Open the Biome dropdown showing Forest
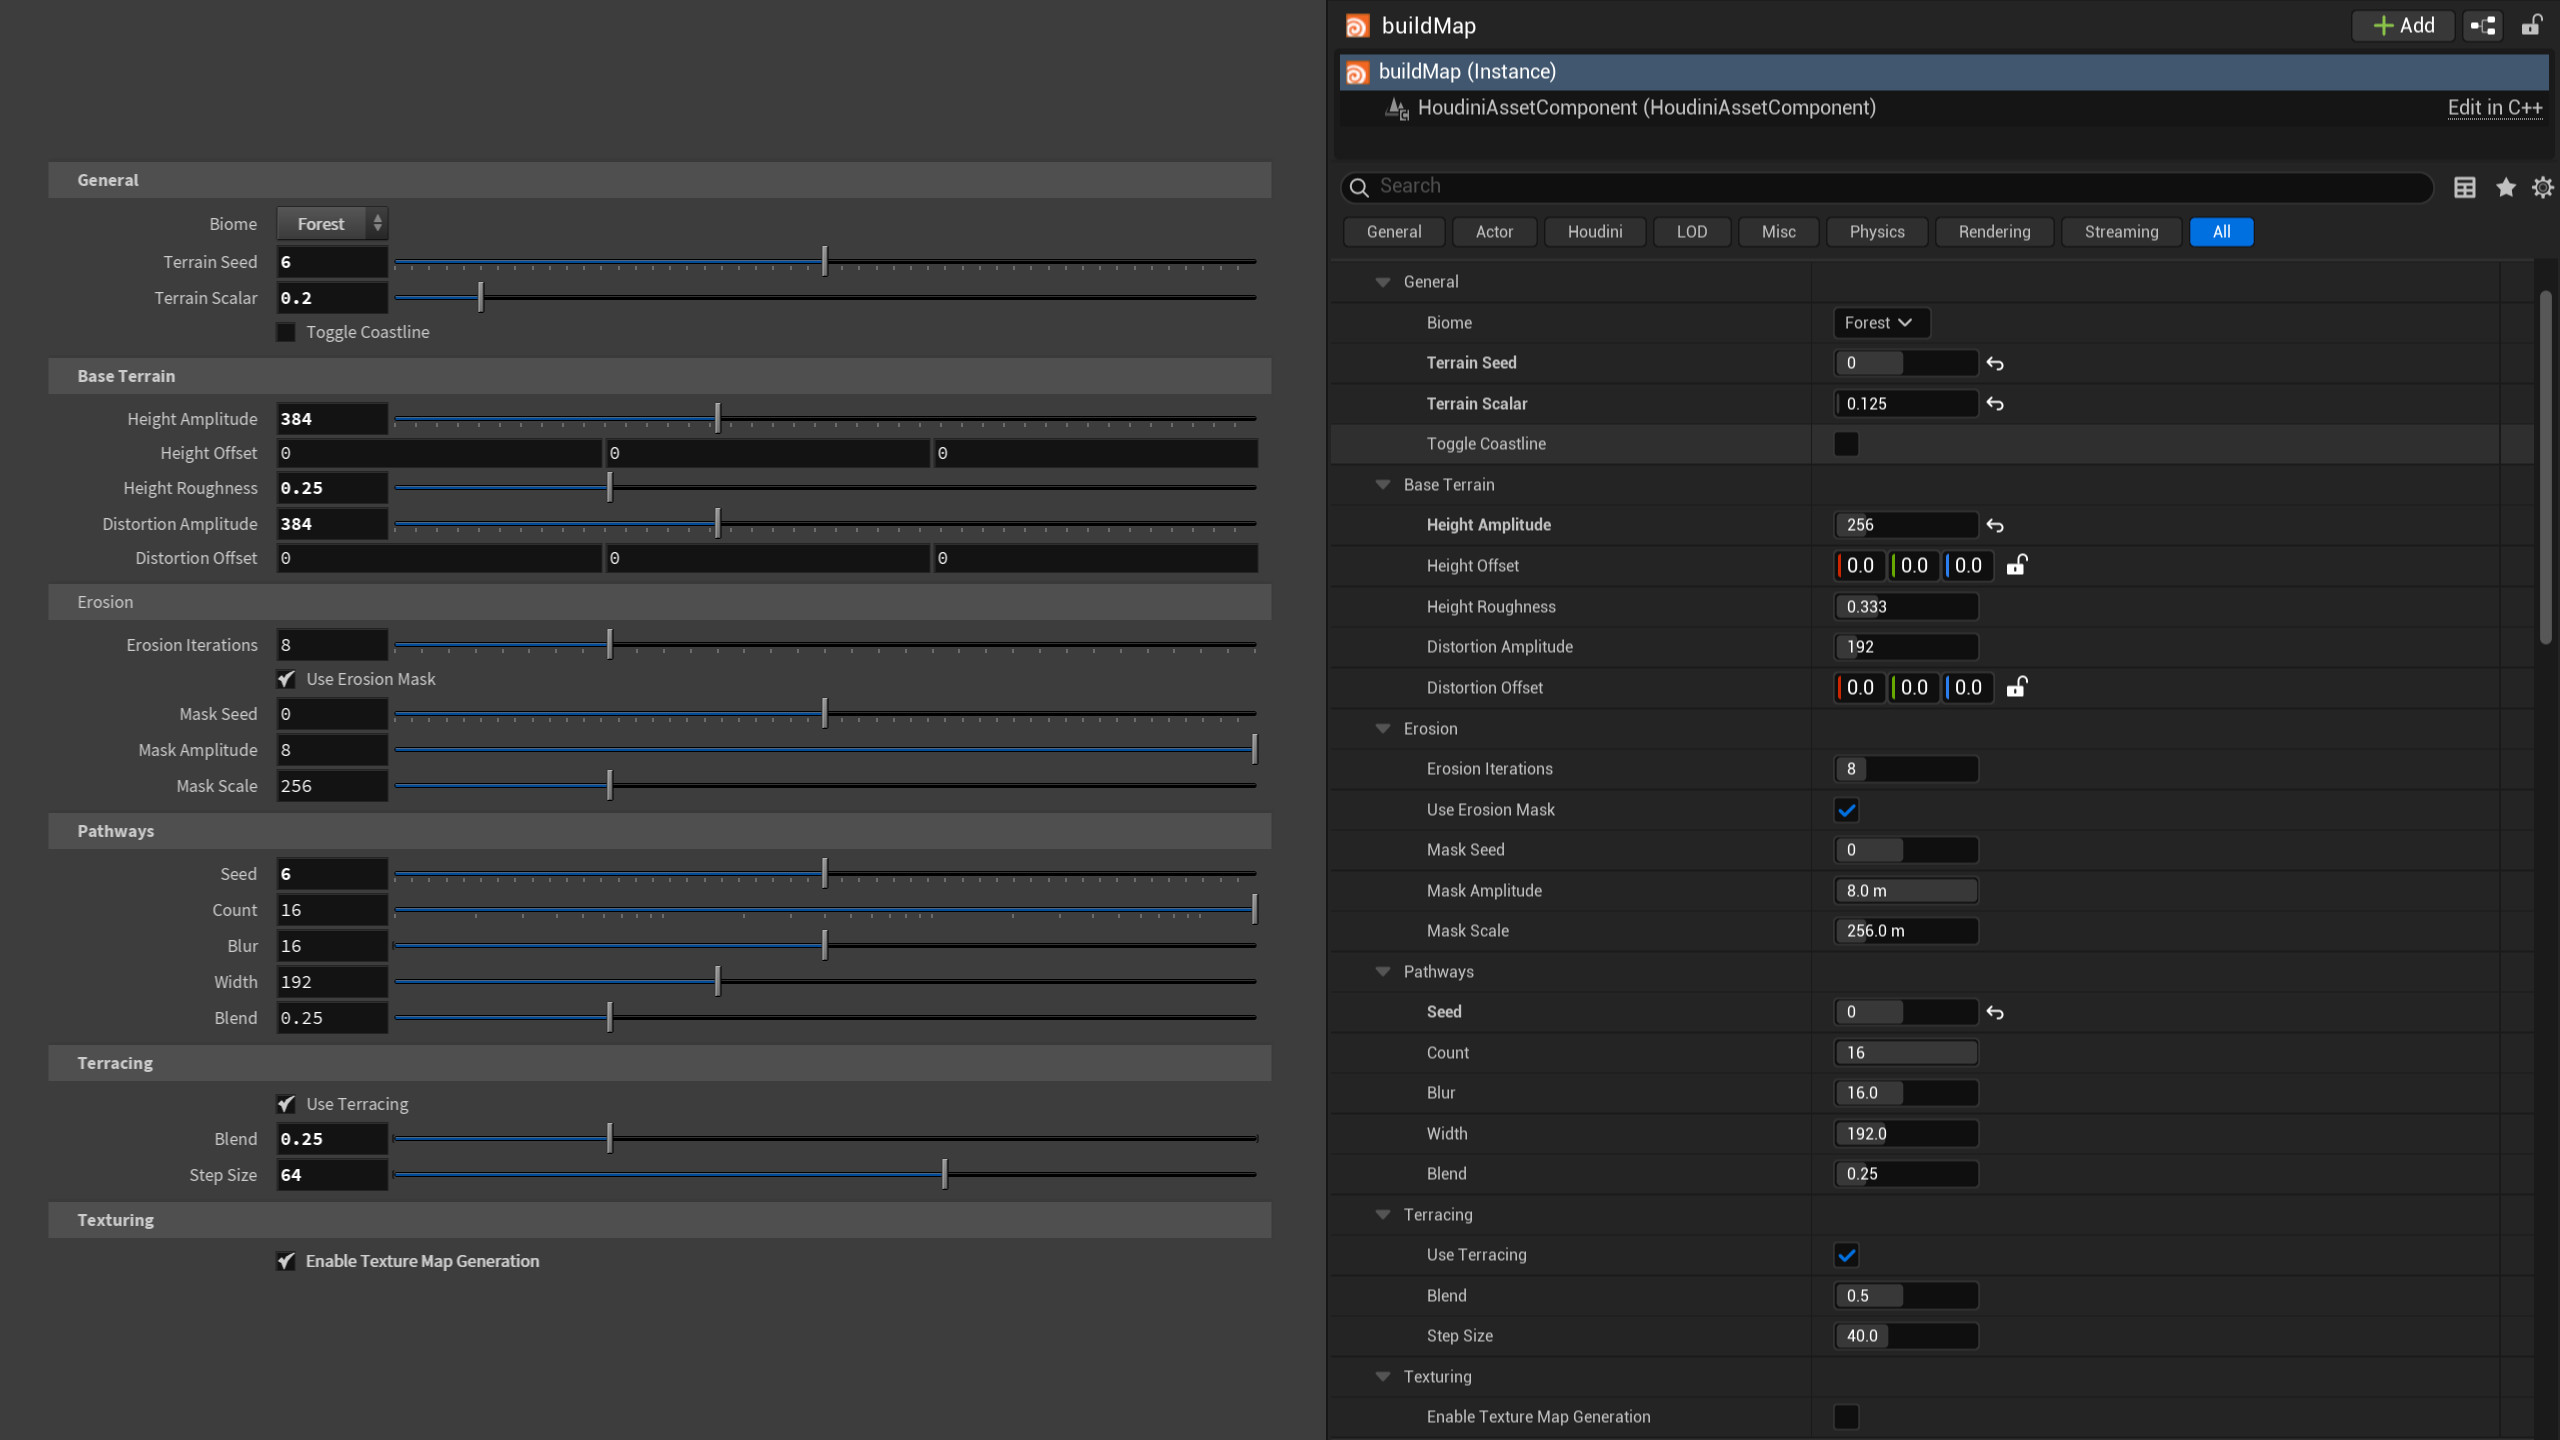This screenshot has width=2560, height=1440. (x=1880, y=322)
